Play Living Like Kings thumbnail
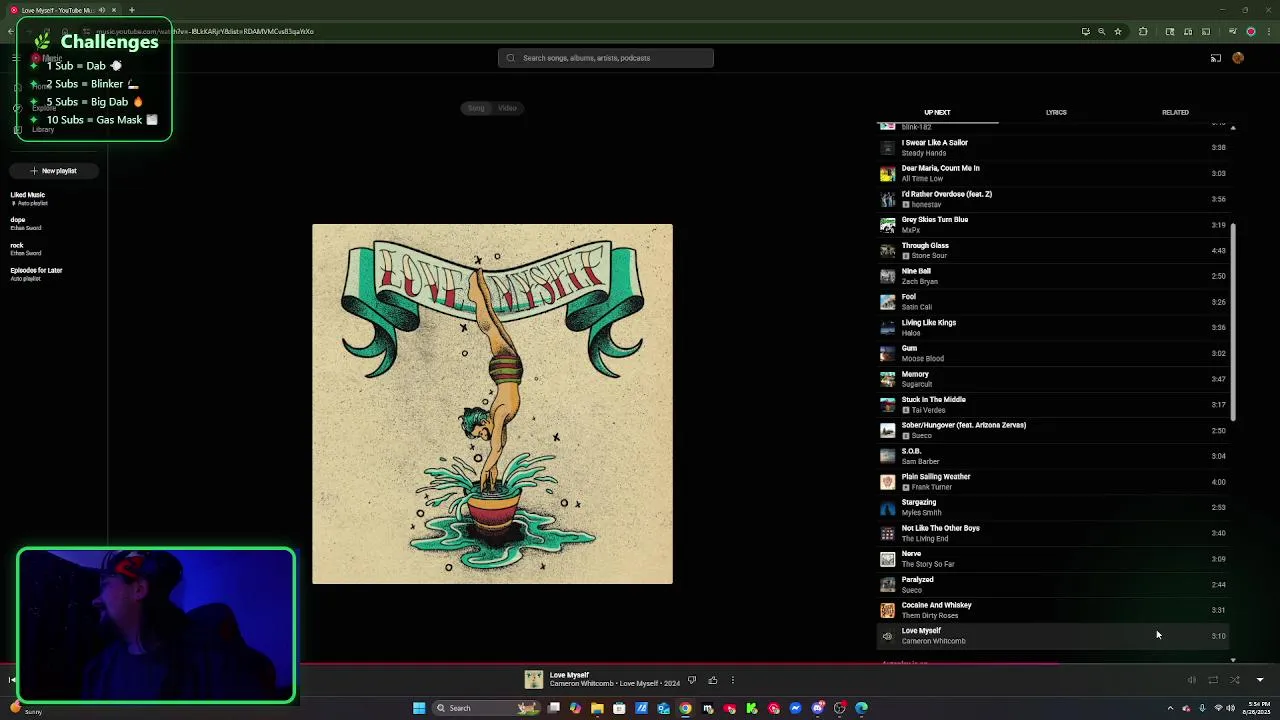Viewport: 1280px width, 720px height. click(x=887, y=327)
